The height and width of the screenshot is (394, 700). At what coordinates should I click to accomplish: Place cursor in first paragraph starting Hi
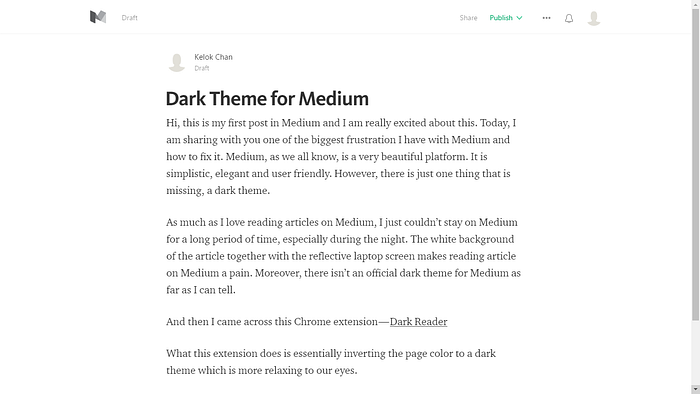point(343,157)
